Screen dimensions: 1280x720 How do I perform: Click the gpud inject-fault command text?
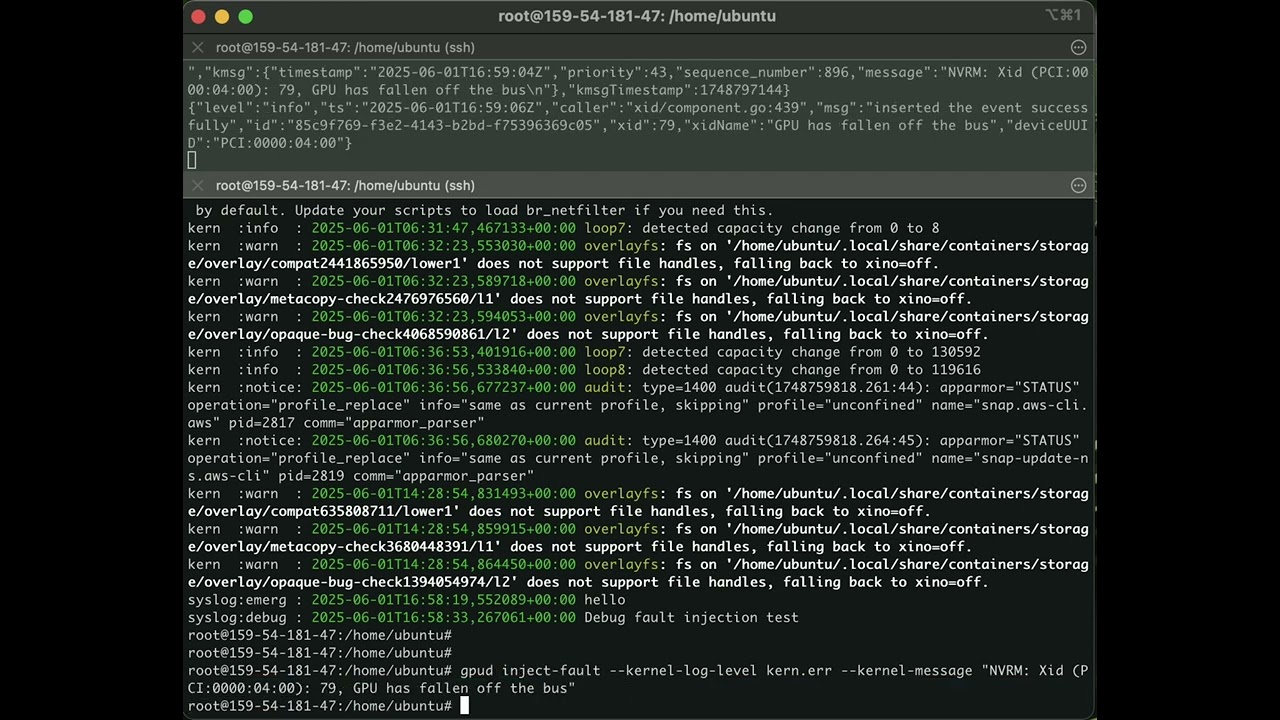coord(638,679)
